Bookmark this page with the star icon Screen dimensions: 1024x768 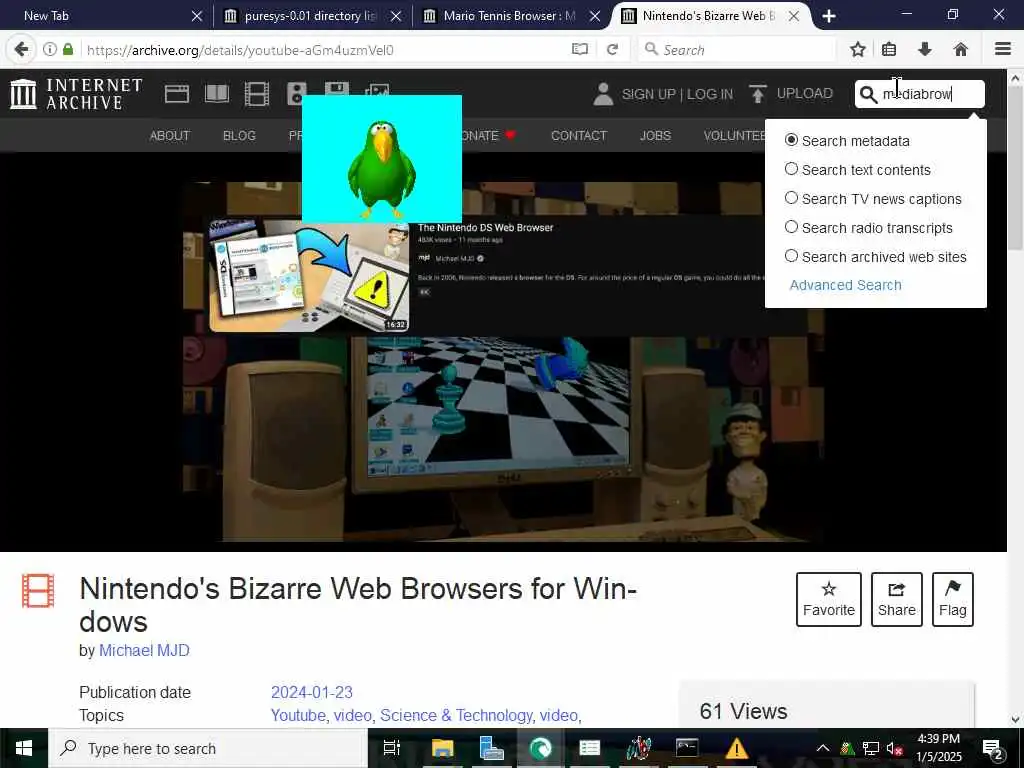tap(858, 49)
